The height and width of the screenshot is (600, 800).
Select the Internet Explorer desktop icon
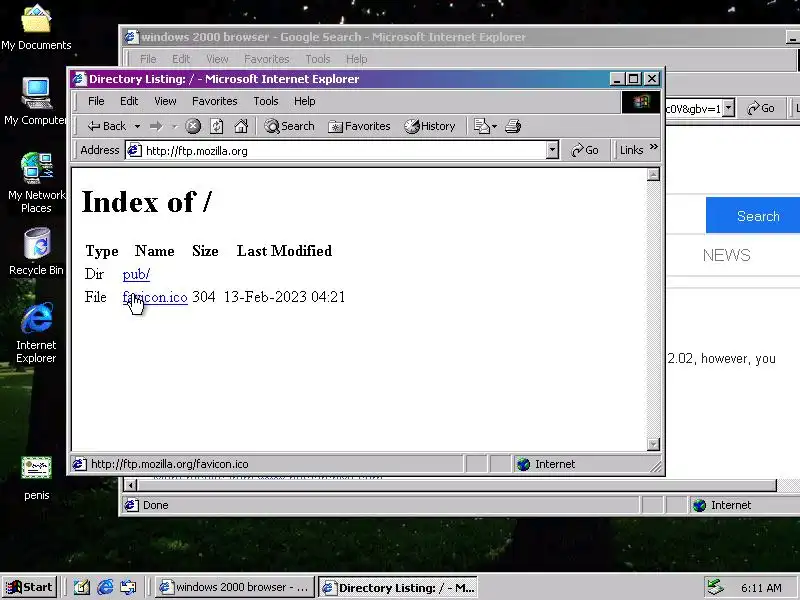36,333
